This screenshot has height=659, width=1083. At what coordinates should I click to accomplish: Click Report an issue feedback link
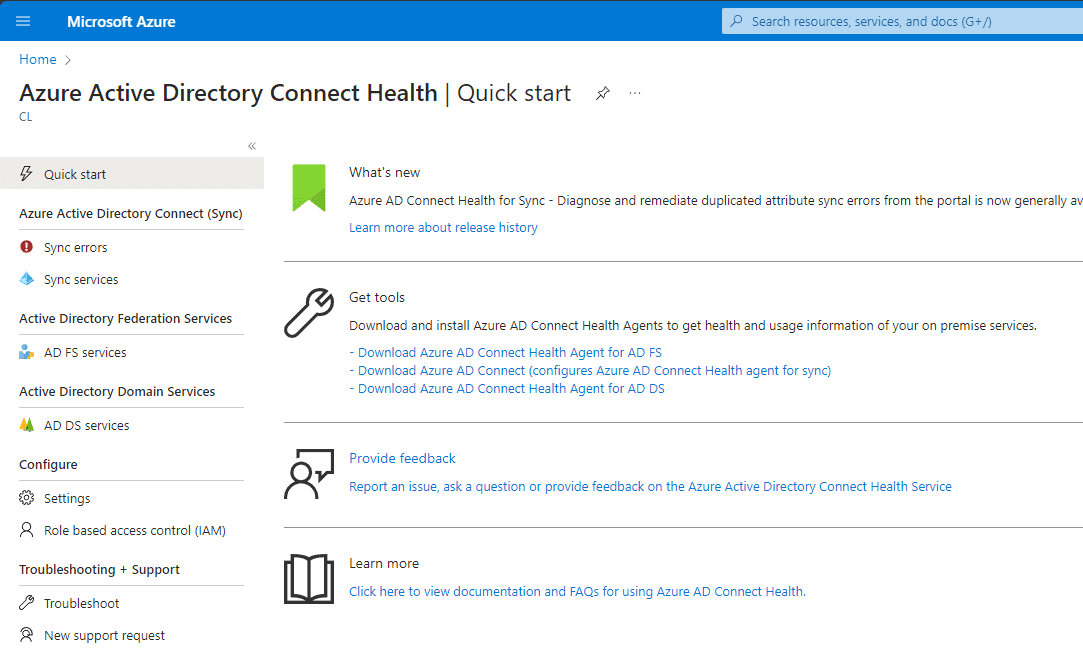(x=651, y=486)
